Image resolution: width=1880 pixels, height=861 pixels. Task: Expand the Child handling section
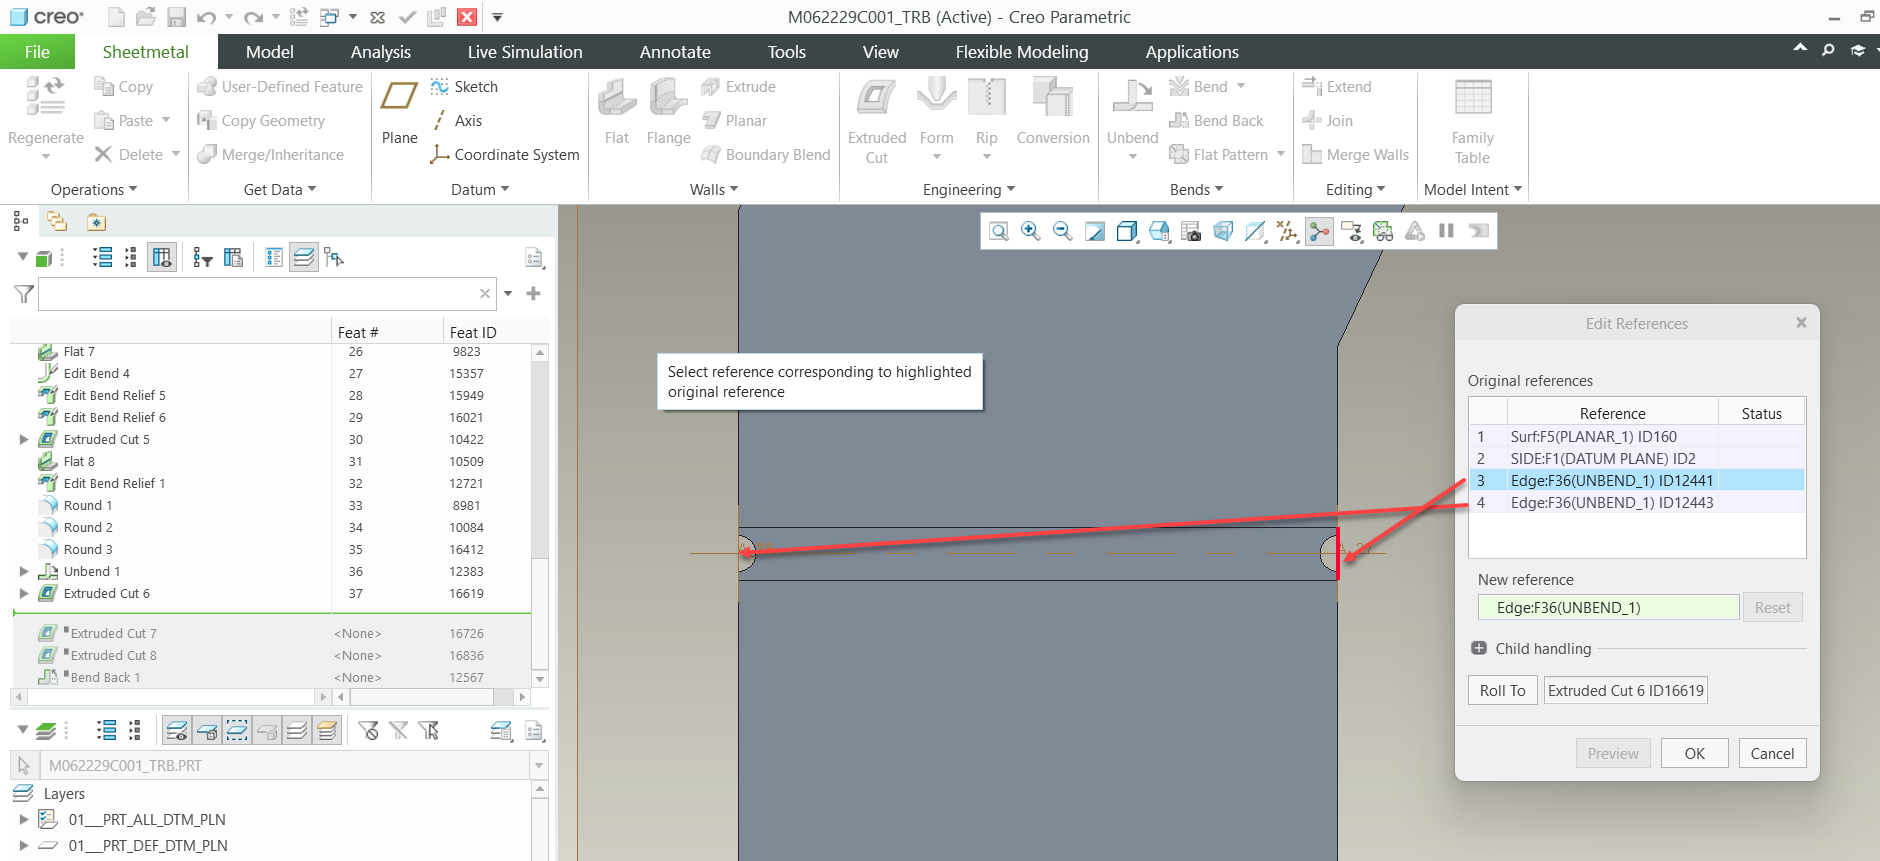point(1479,648)
